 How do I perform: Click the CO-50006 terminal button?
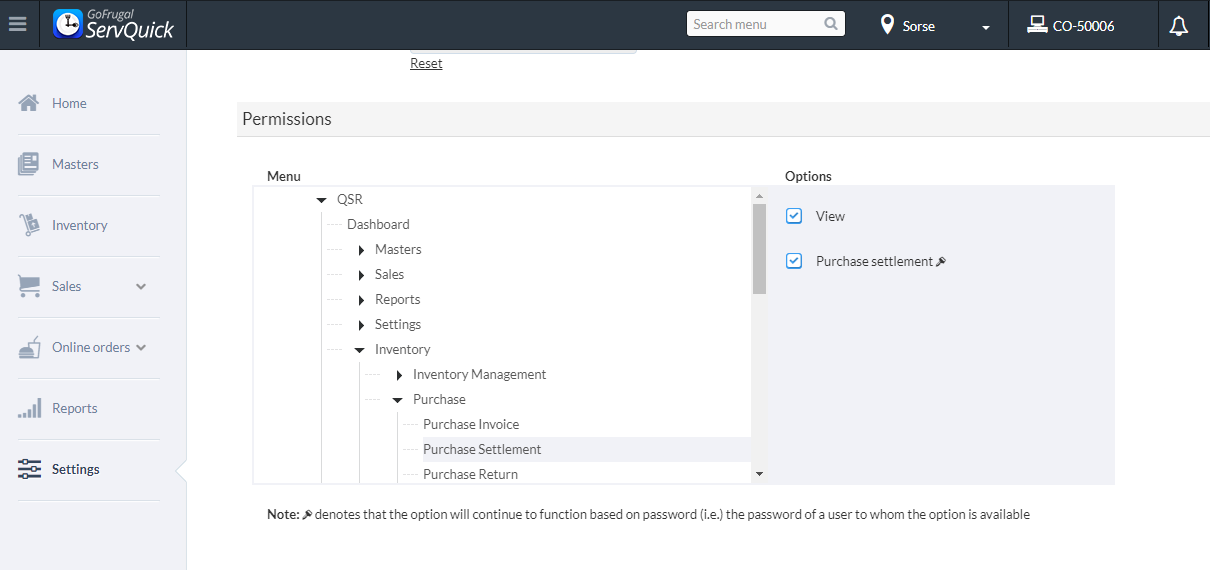[x=1071, y=26]
